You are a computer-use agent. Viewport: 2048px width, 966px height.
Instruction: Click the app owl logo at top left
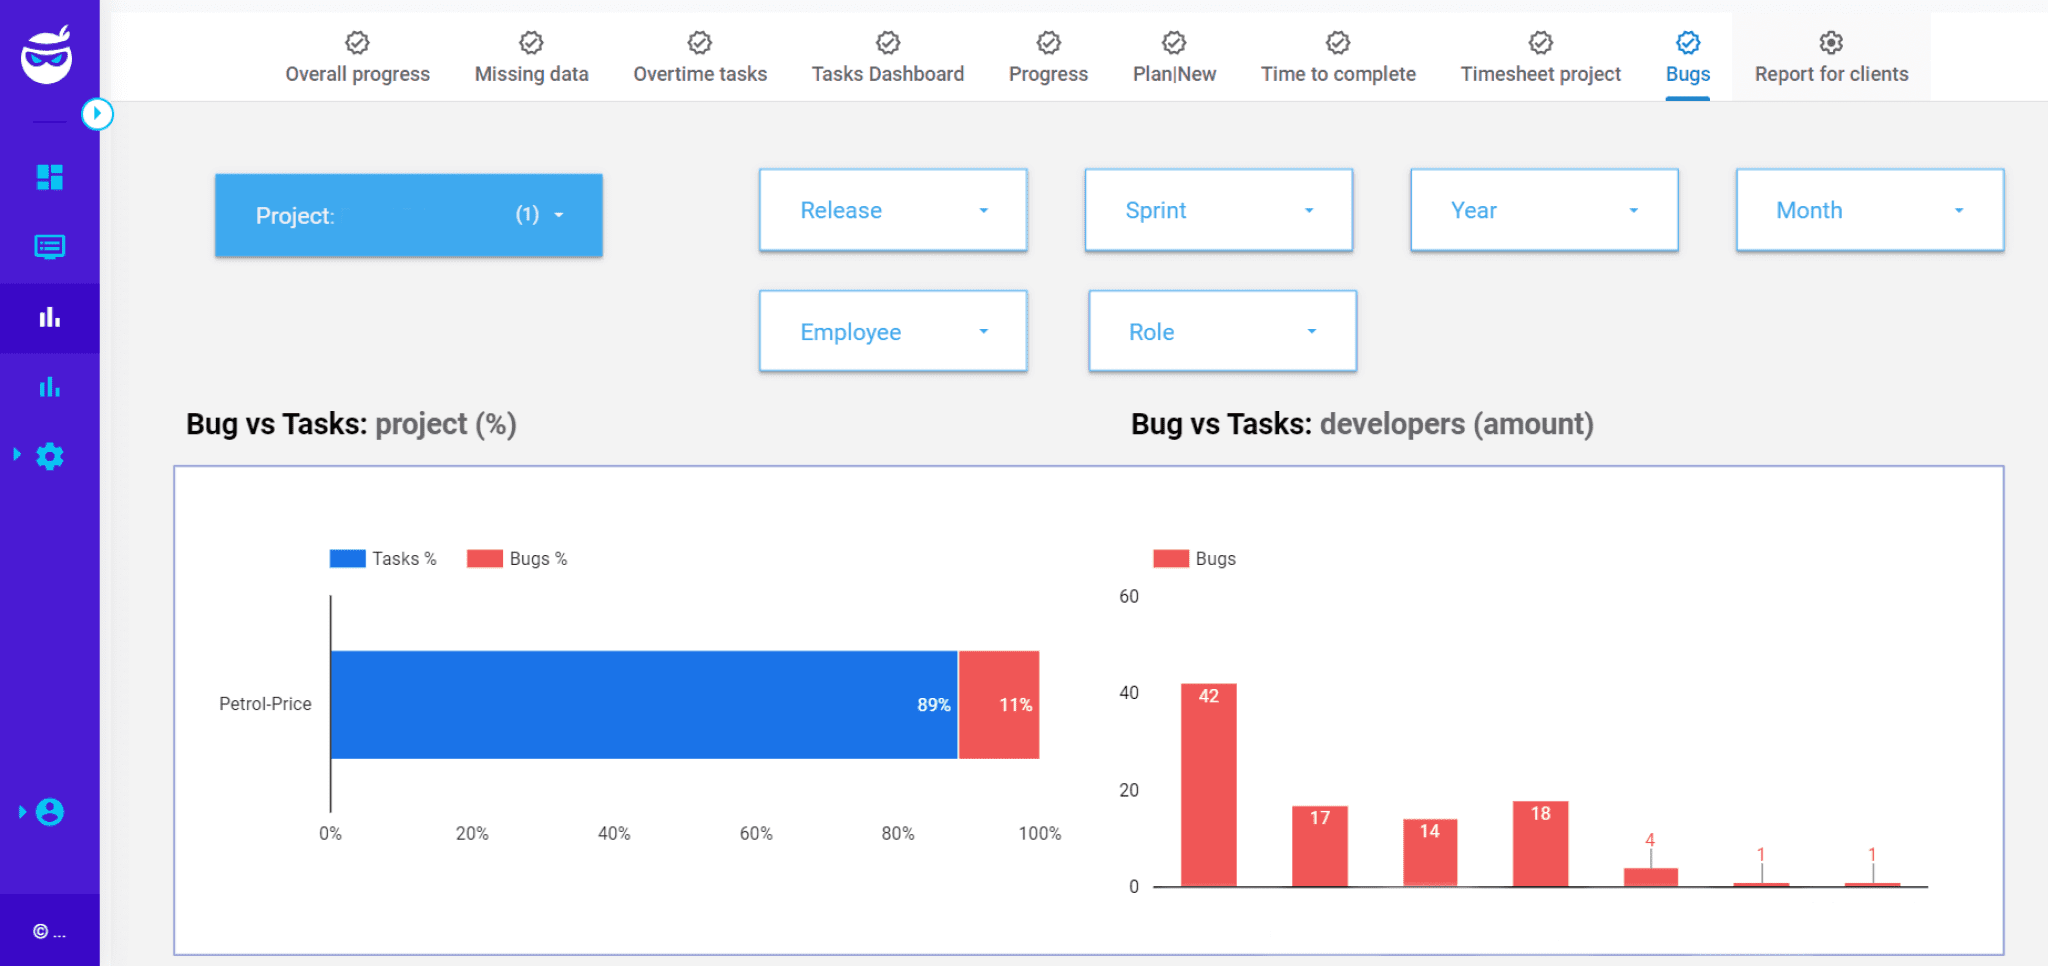coord(46,57)
